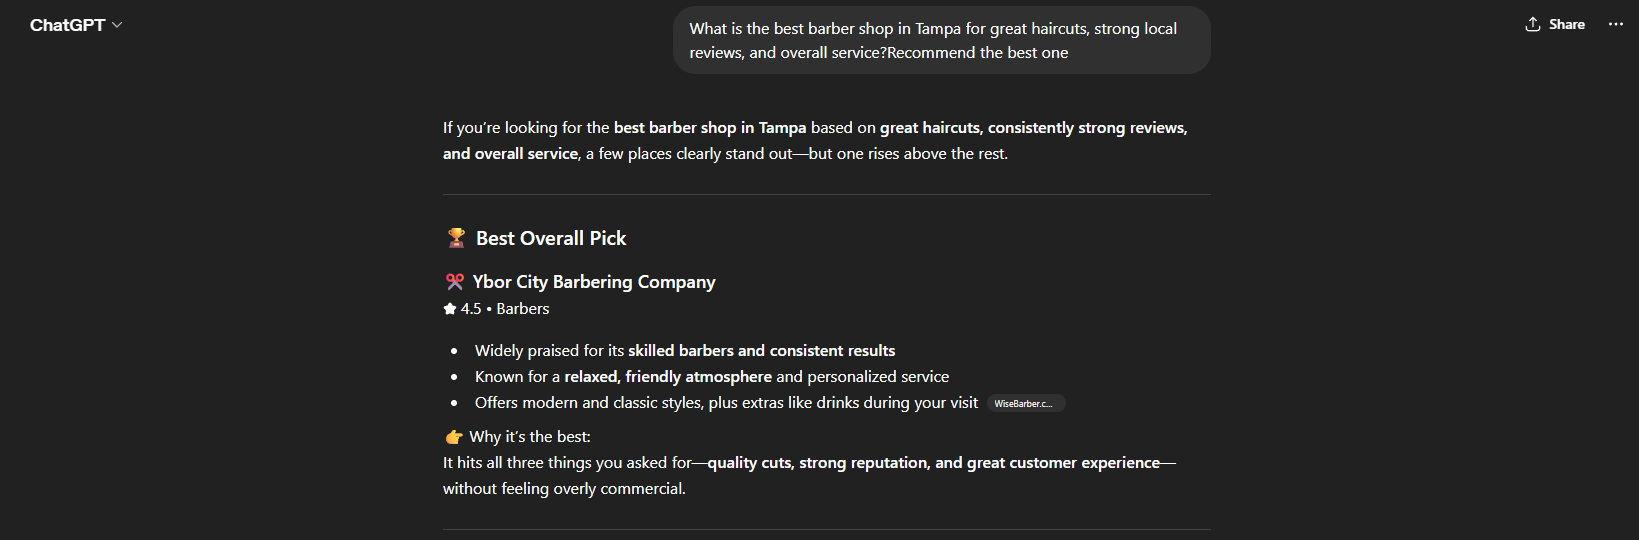
Task: Click the Best Overall Pick heading
Action: 551,238
